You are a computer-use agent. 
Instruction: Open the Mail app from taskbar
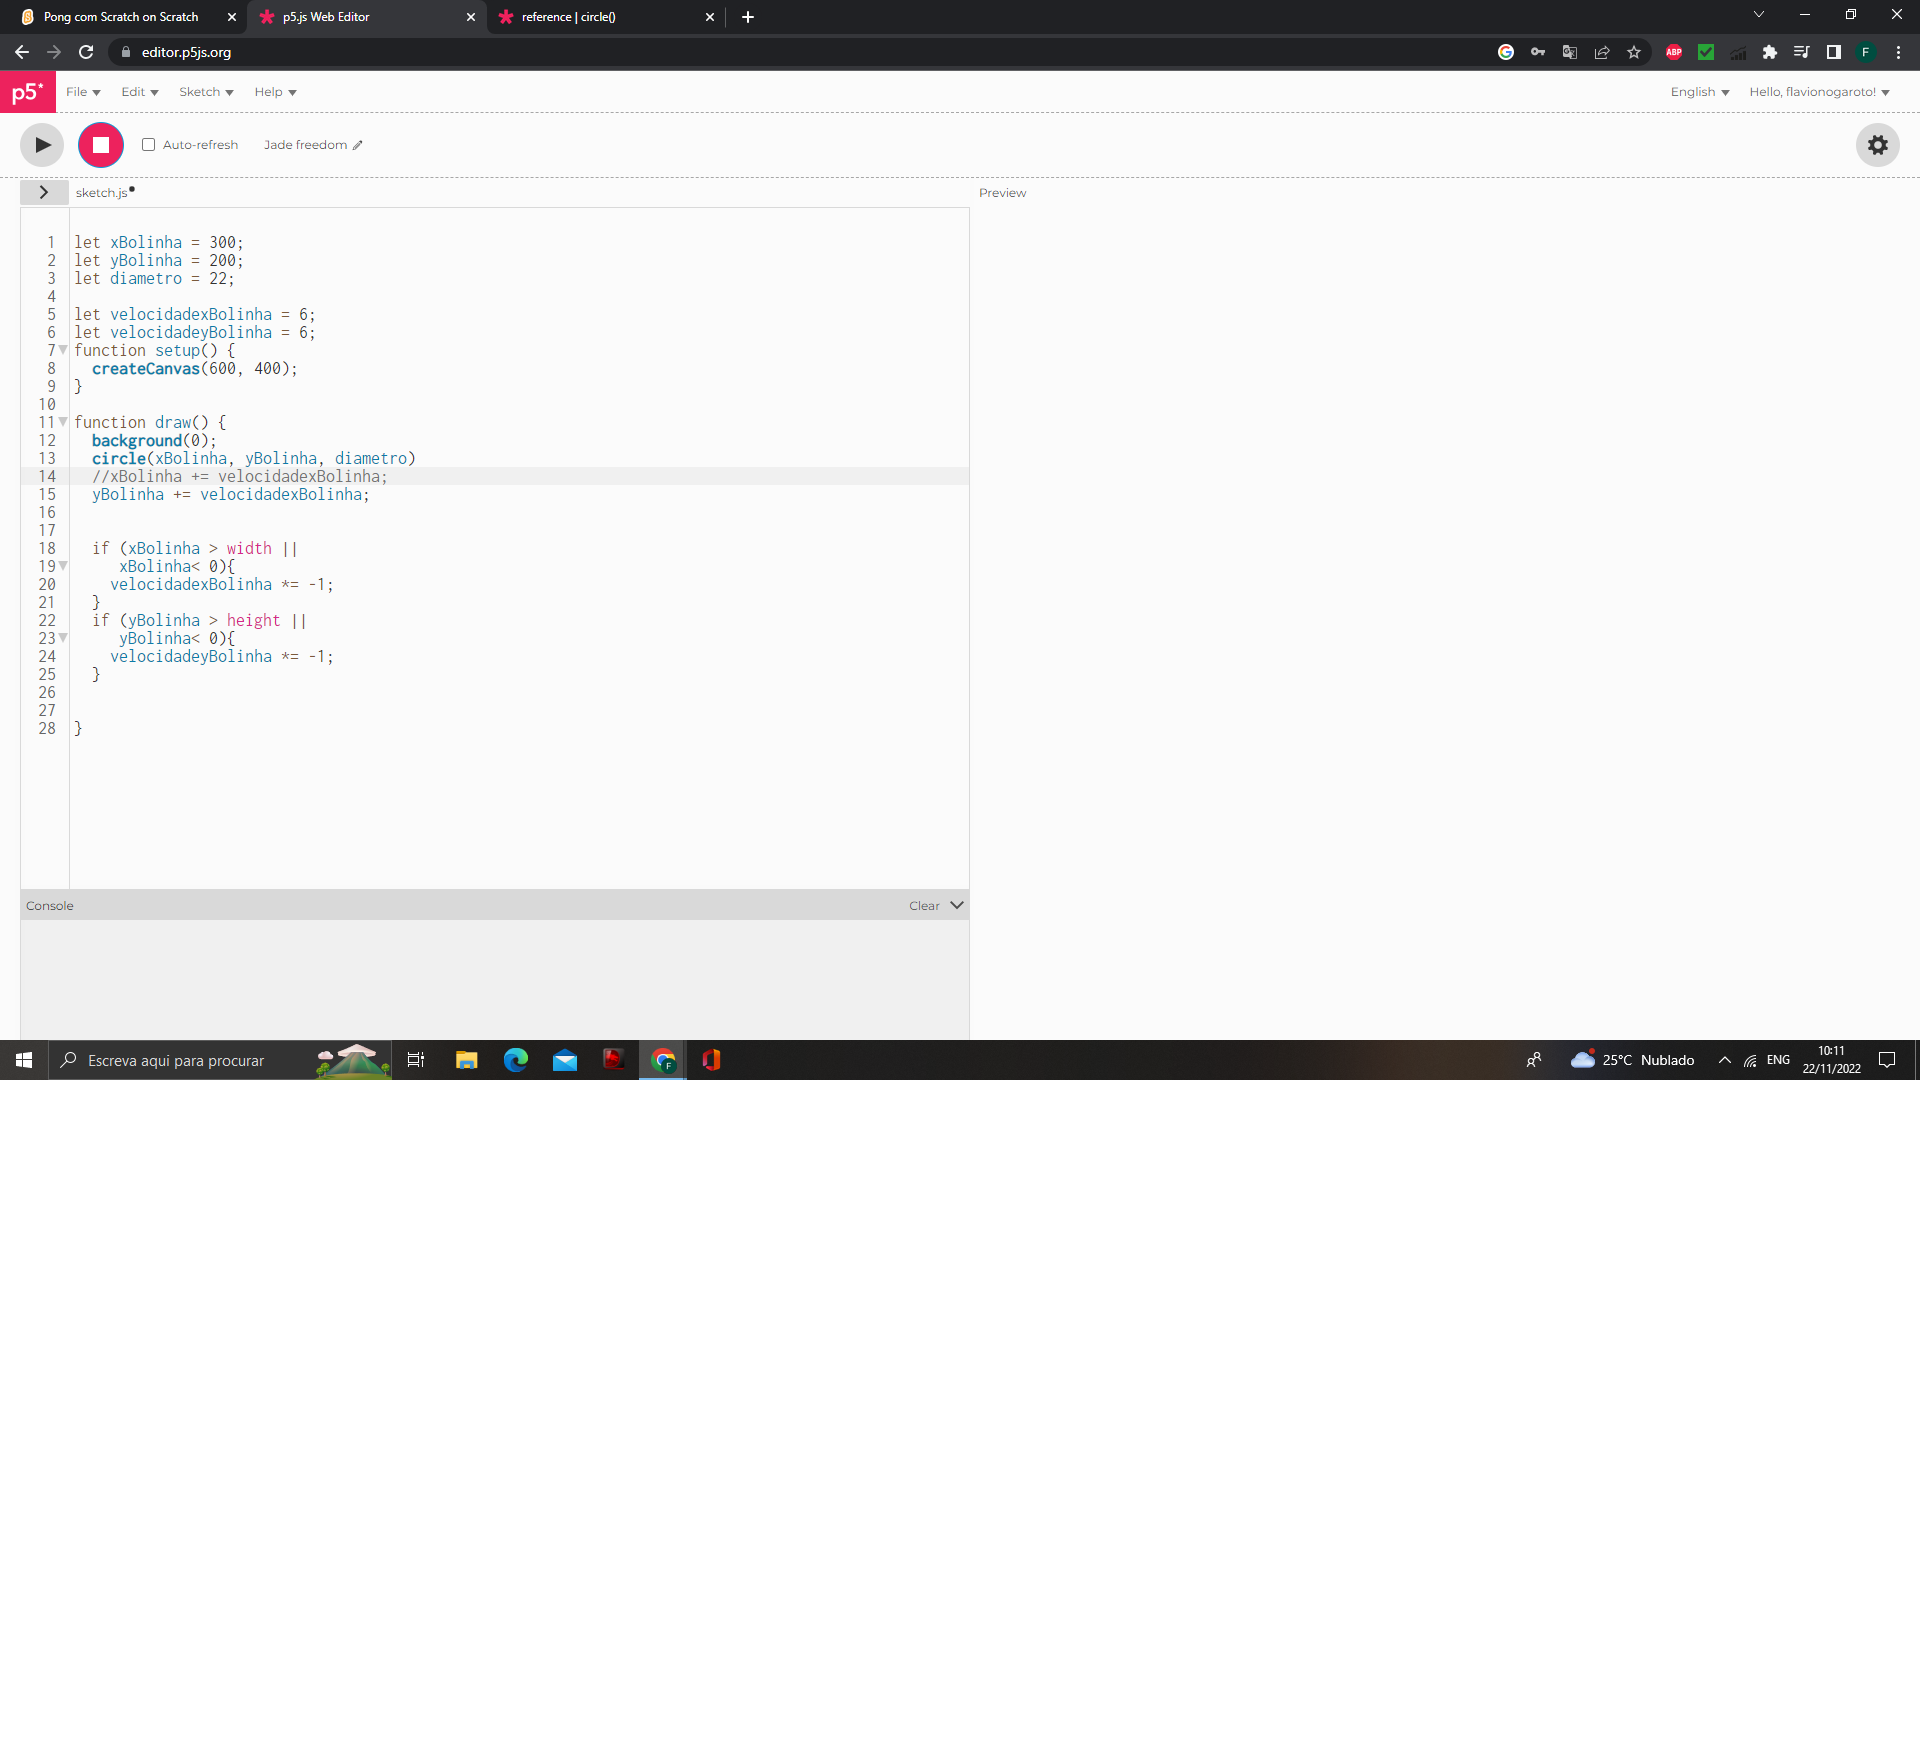coord(564,1060)
